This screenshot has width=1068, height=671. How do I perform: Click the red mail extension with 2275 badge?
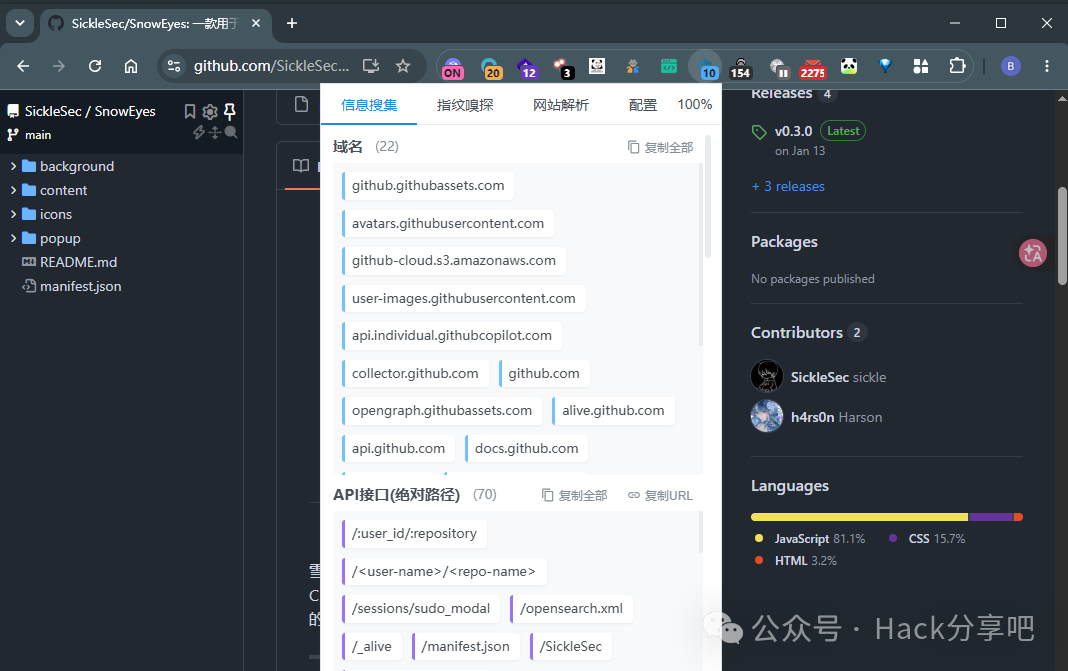pyautogui.click(x=813, y=67)
